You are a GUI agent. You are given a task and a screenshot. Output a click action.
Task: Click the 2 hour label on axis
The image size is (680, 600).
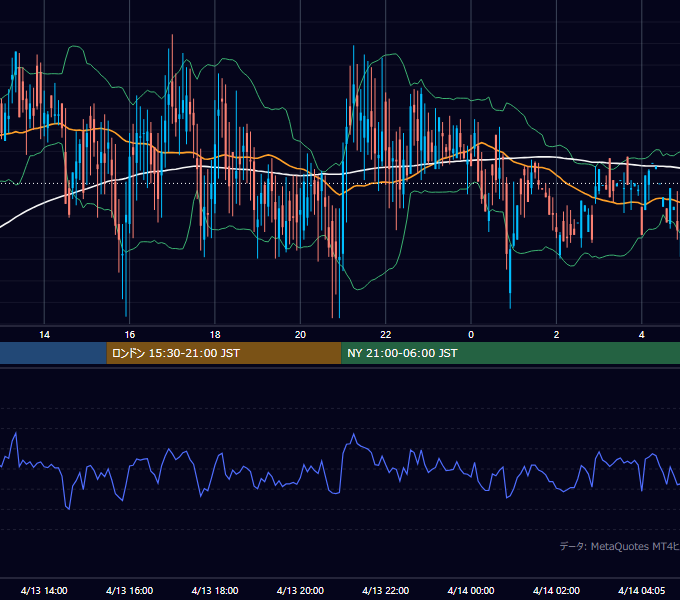click(556, 335)
